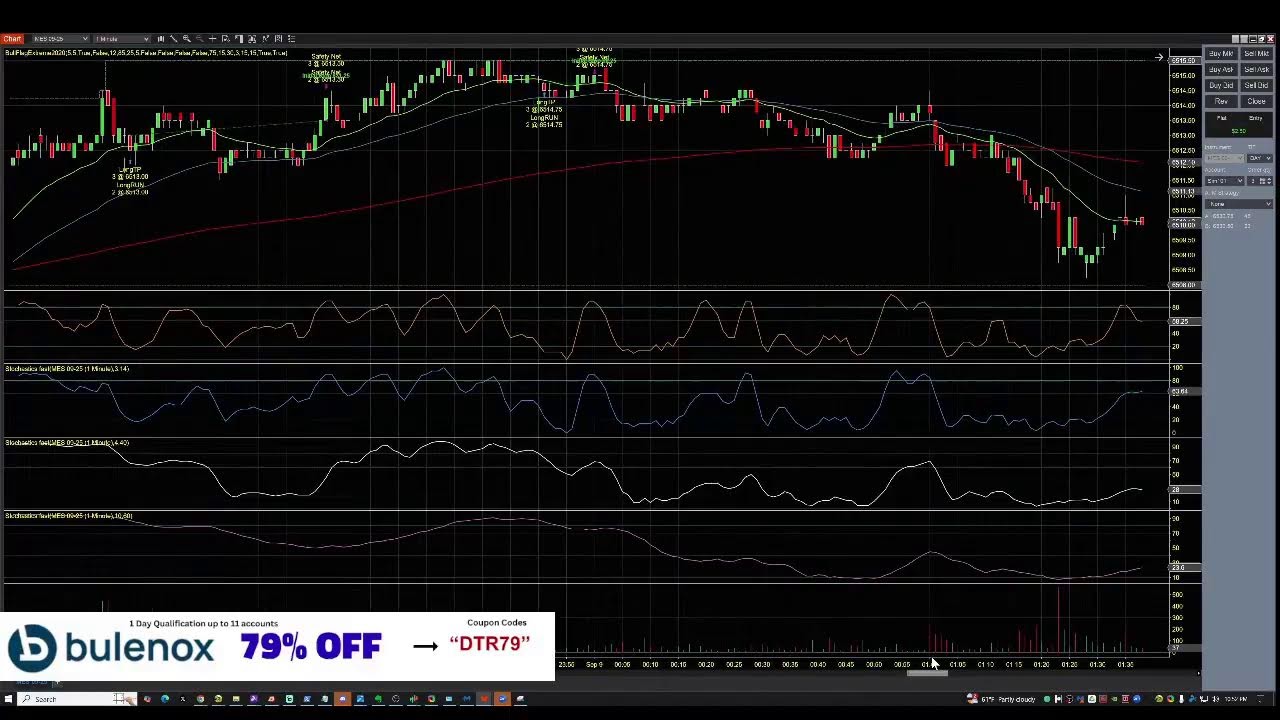
Task: Open the MES 09-25 instrument selector dropdown
Action: (x=60, y=39)
